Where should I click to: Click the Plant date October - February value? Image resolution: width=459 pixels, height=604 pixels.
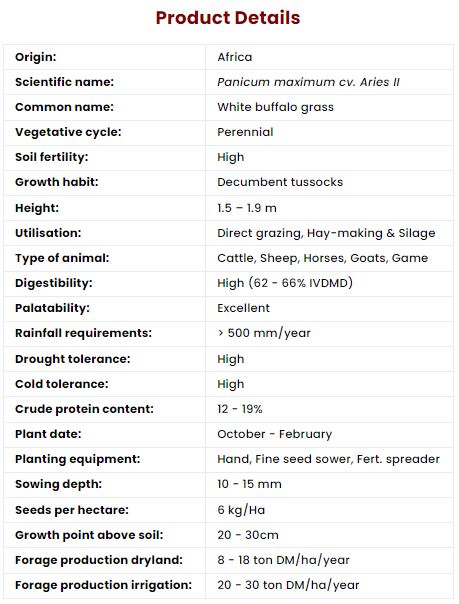pos(275,434)
